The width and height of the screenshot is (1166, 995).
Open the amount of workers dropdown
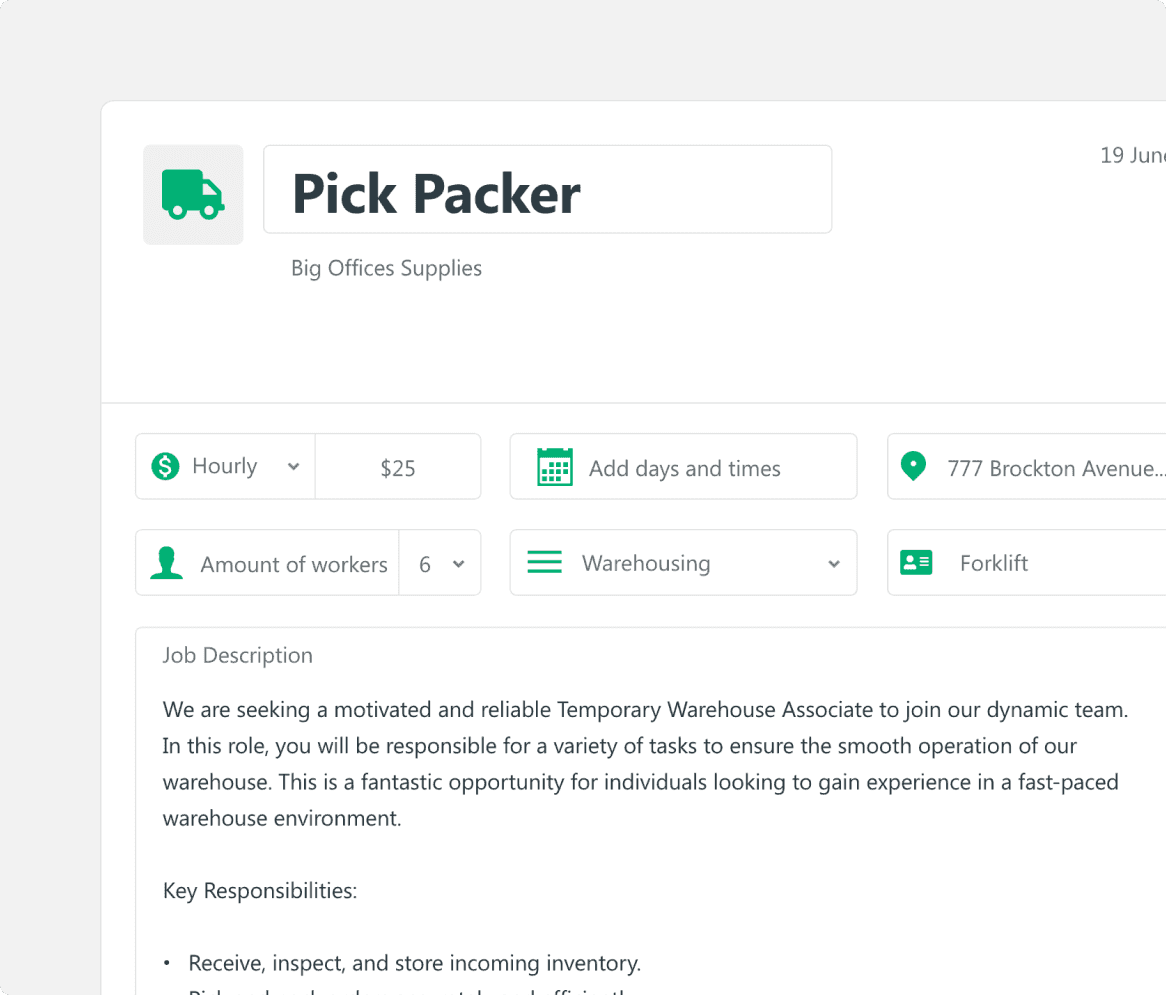point(440,564)
